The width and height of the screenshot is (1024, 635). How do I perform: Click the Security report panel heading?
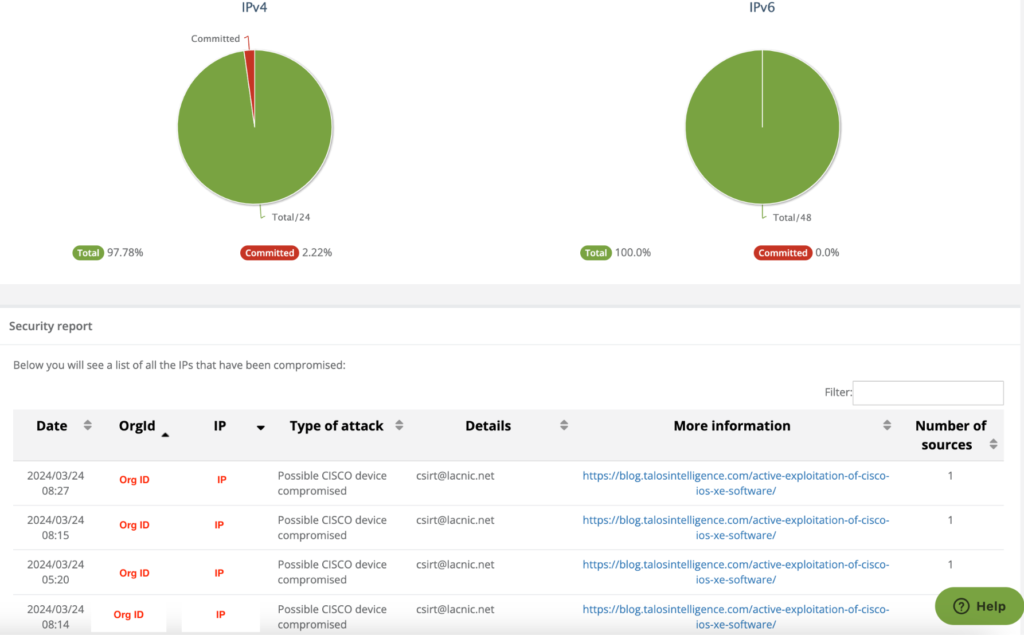click(x=51, y=326)
